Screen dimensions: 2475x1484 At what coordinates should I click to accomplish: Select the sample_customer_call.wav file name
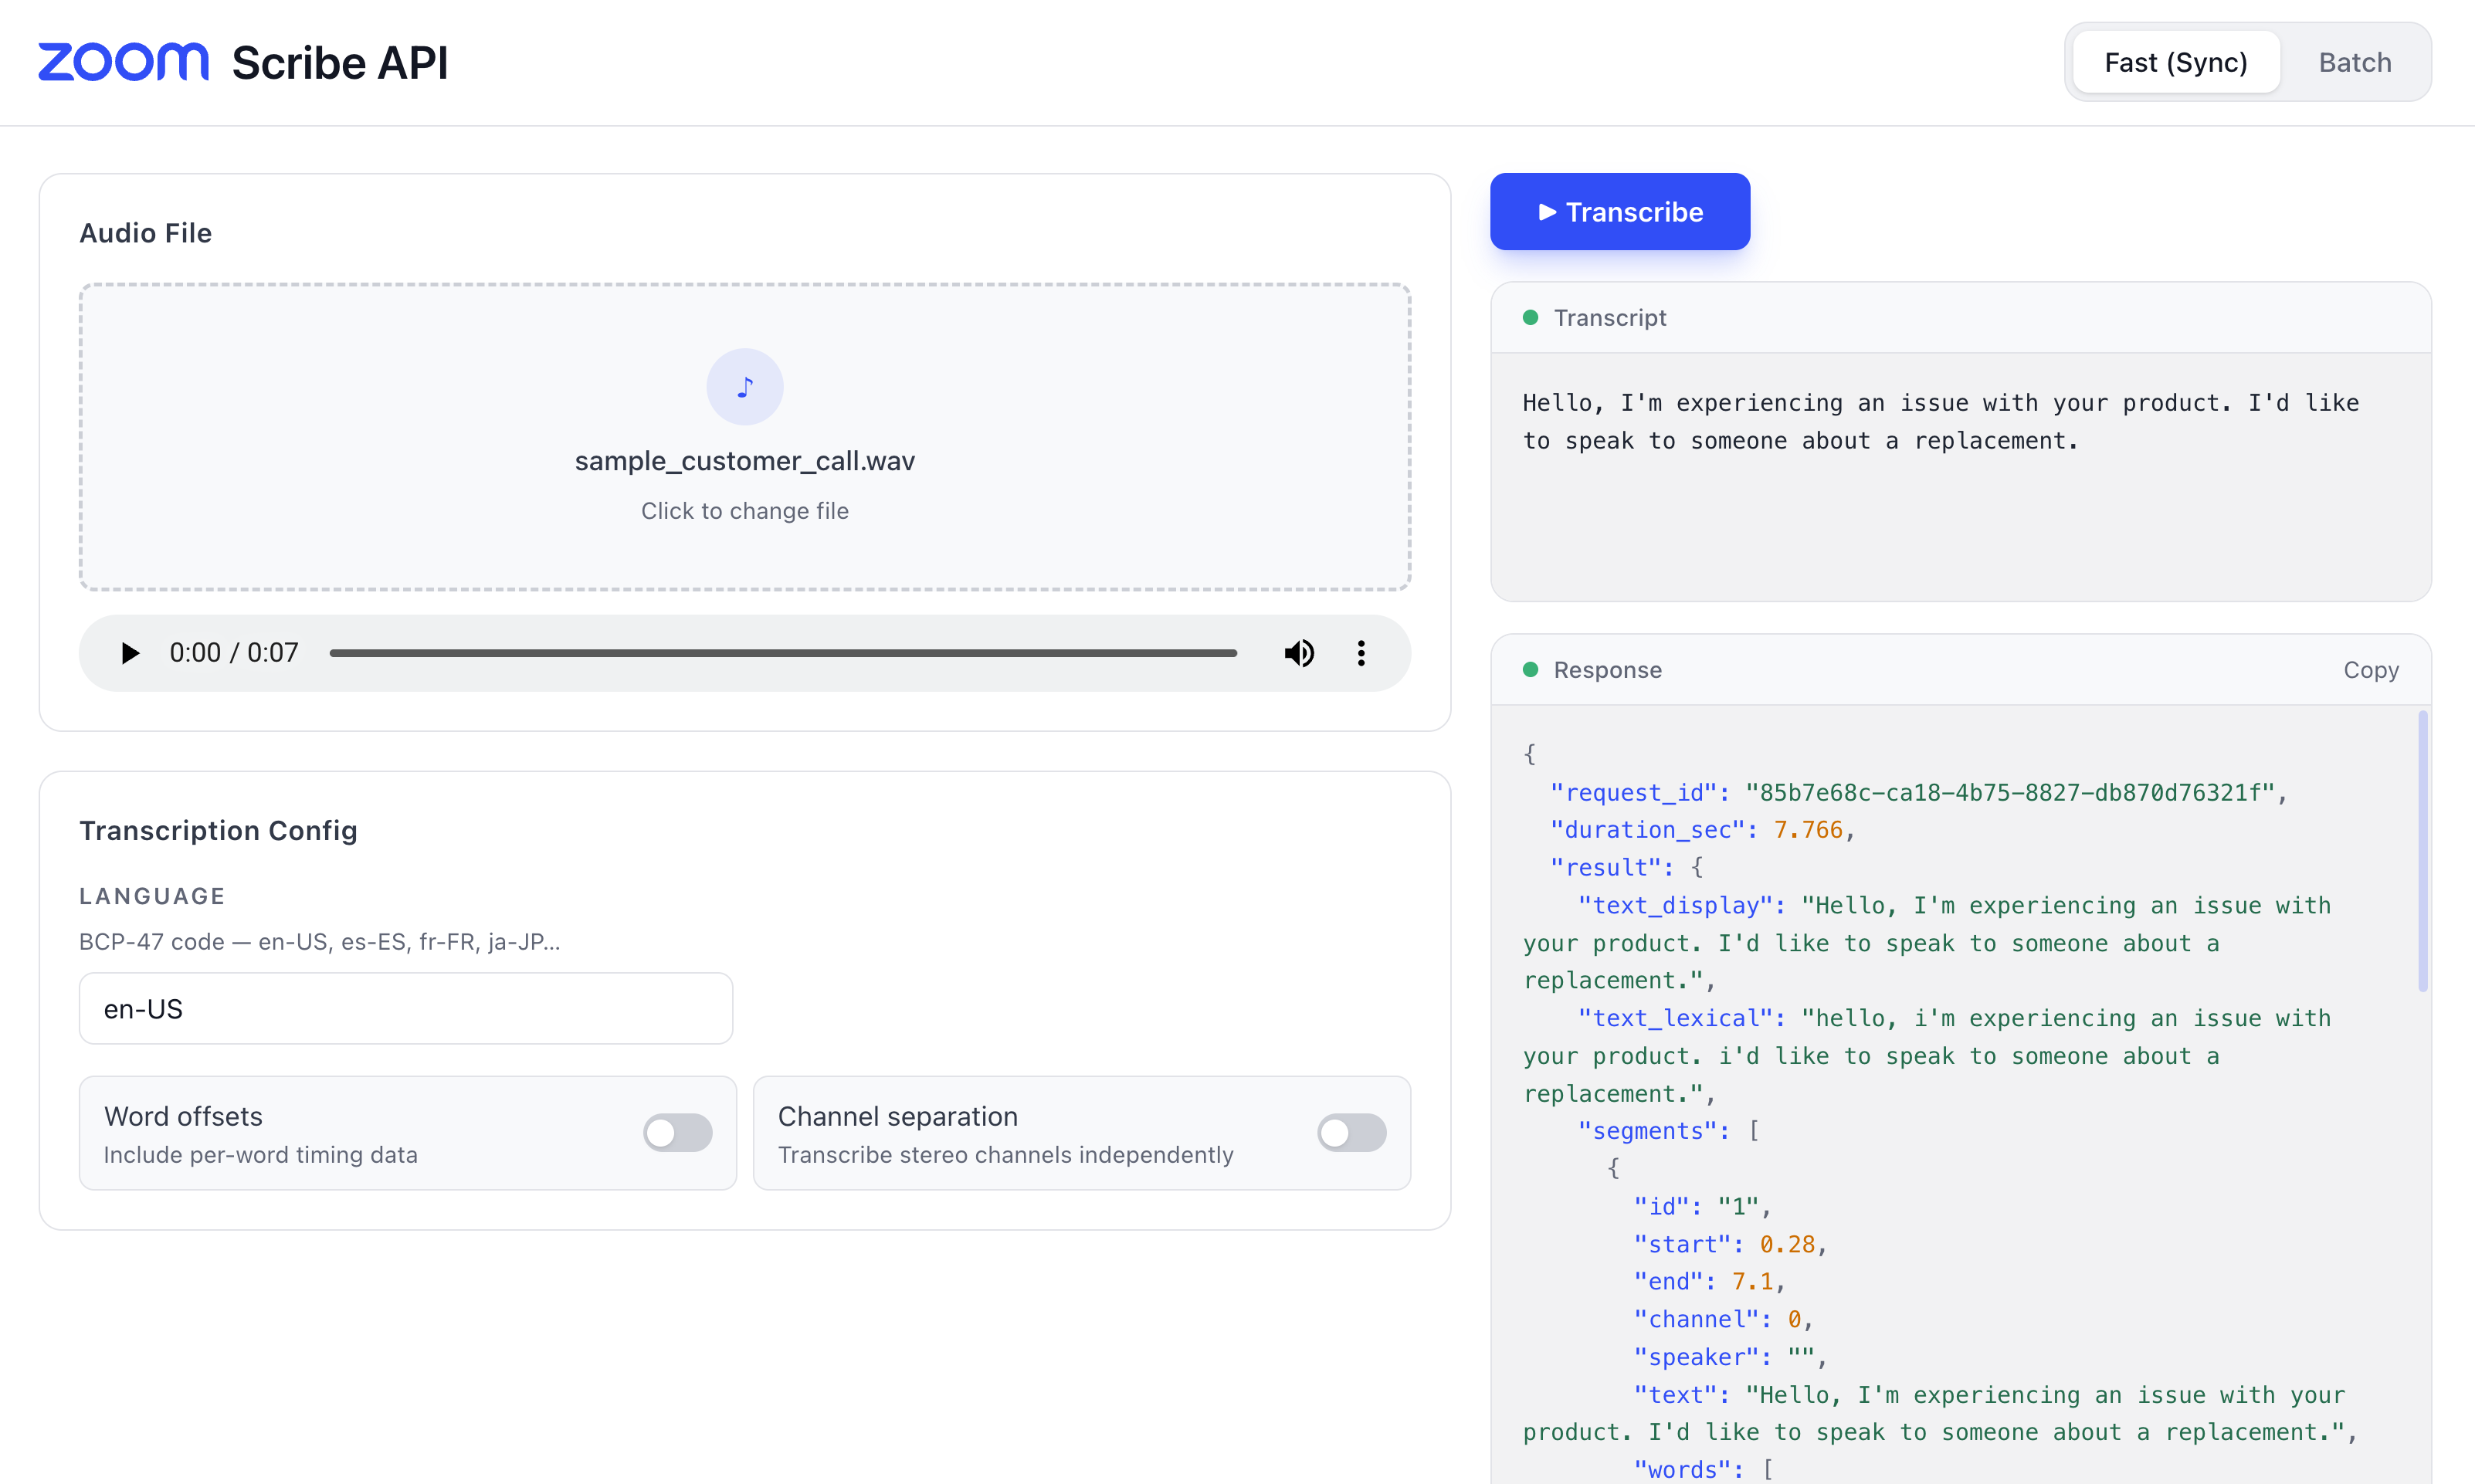click(x=745, y=461)
